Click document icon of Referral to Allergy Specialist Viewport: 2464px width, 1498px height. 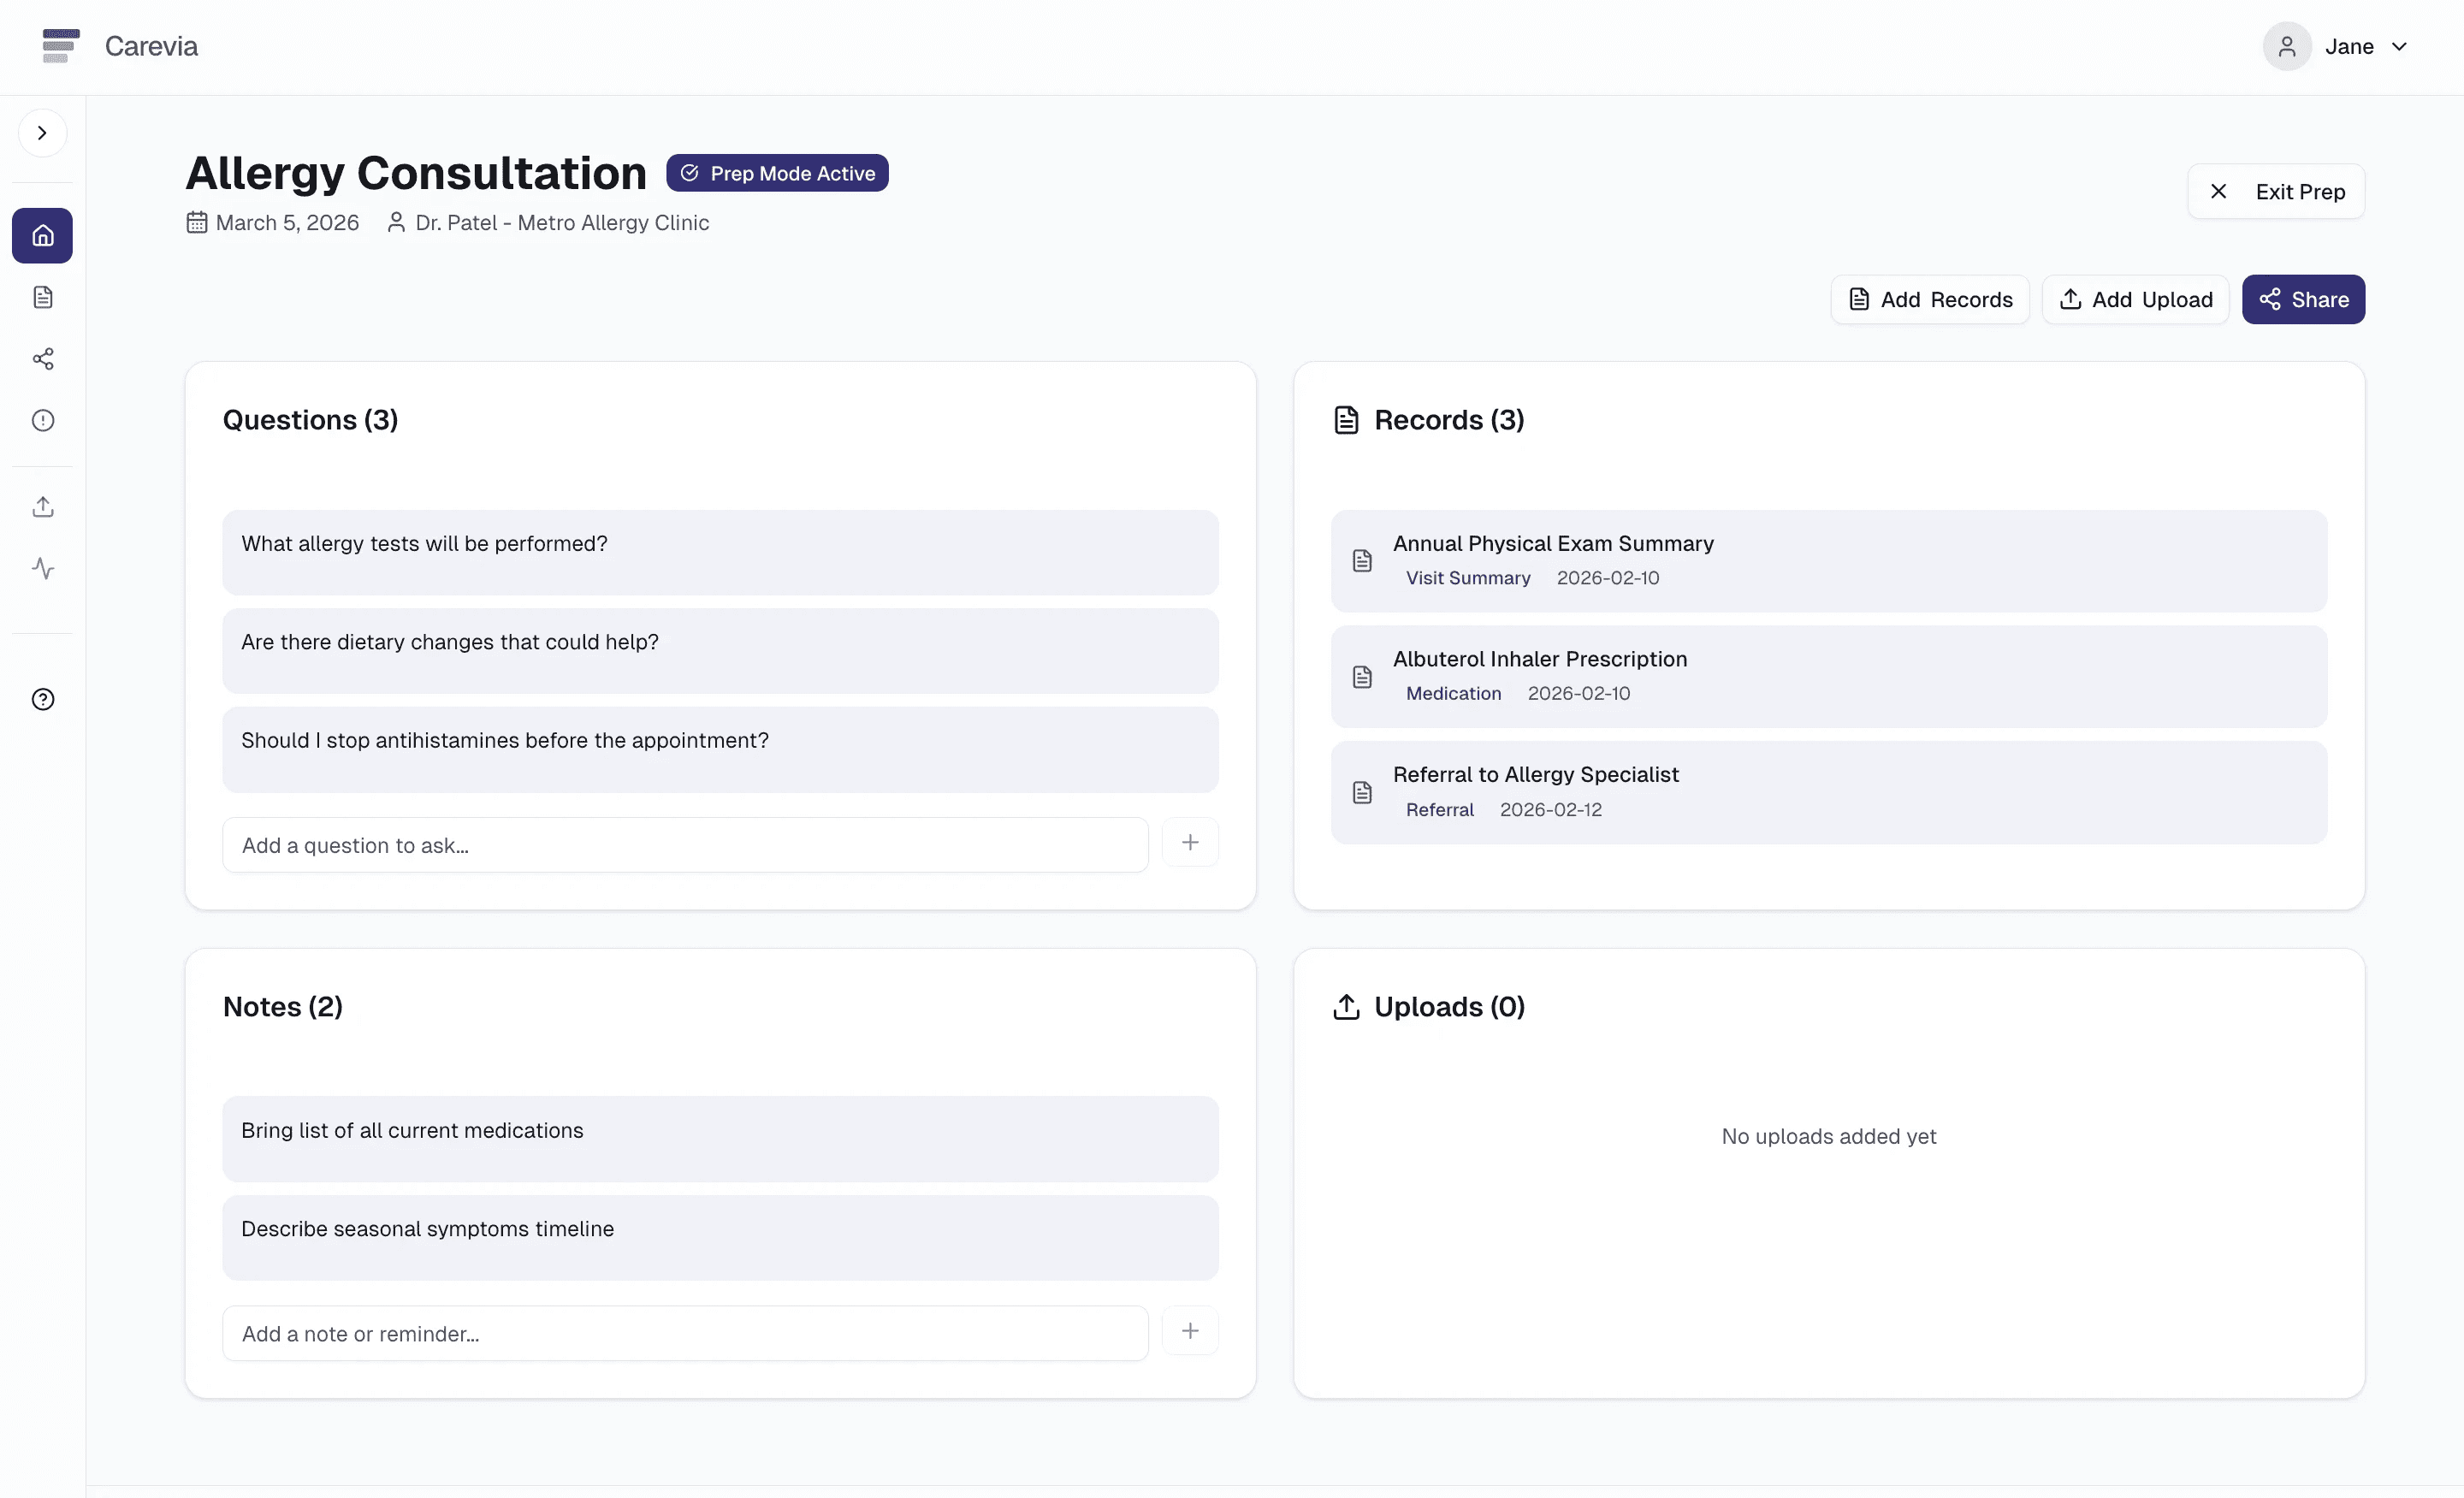1362,793
